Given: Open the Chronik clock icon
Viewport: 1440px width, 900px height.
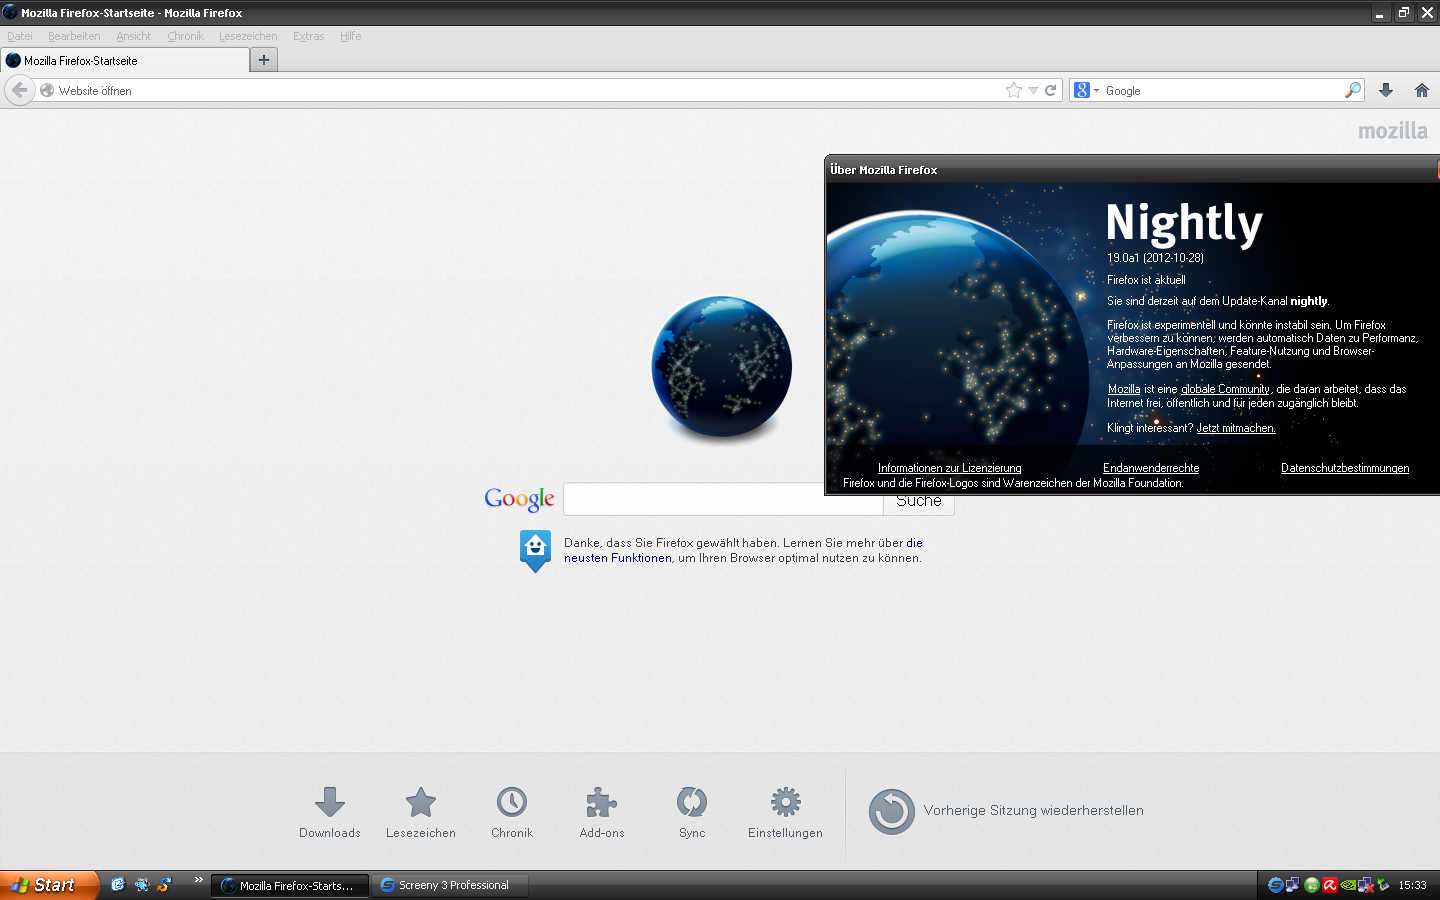Looking at the screenshot, I should [512, 802].
